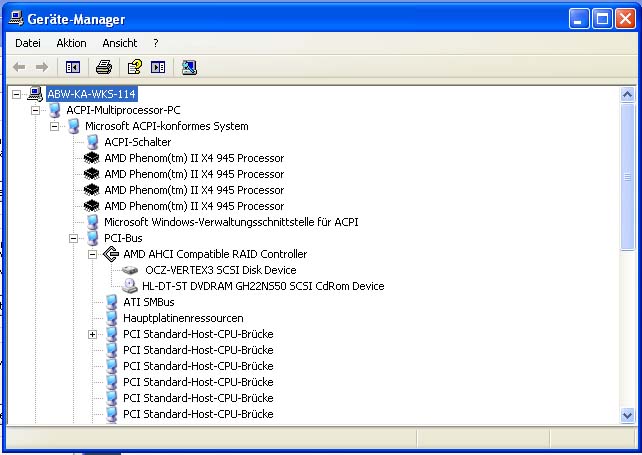The width and height of the screenshot is (642, 455).
Task: Click the Forward arrow toolbar button
Action: point(42,67)
